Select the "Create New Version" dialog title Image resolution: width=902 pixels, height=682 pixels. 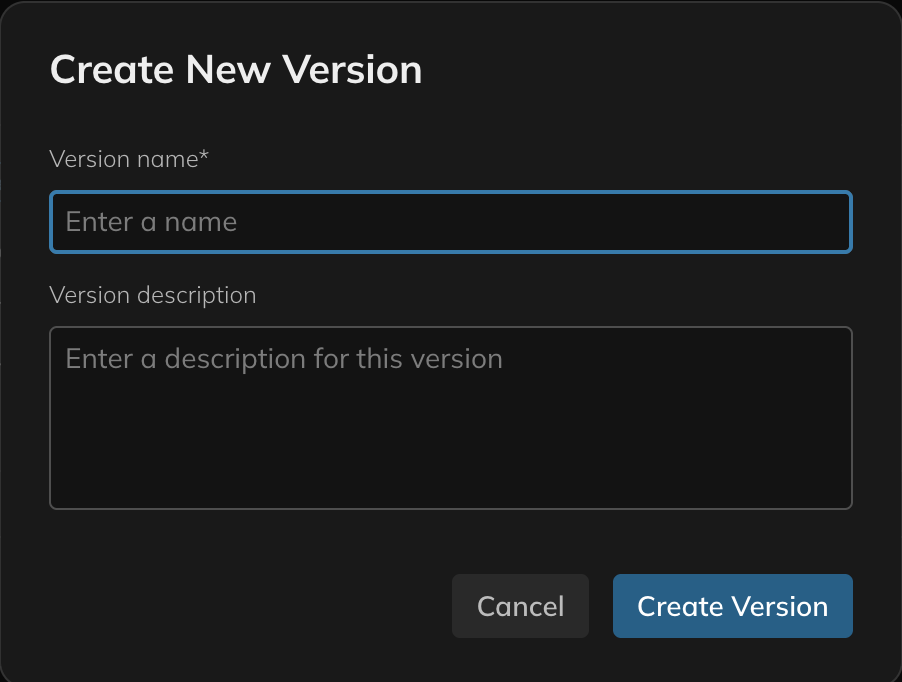pos(236,70)
